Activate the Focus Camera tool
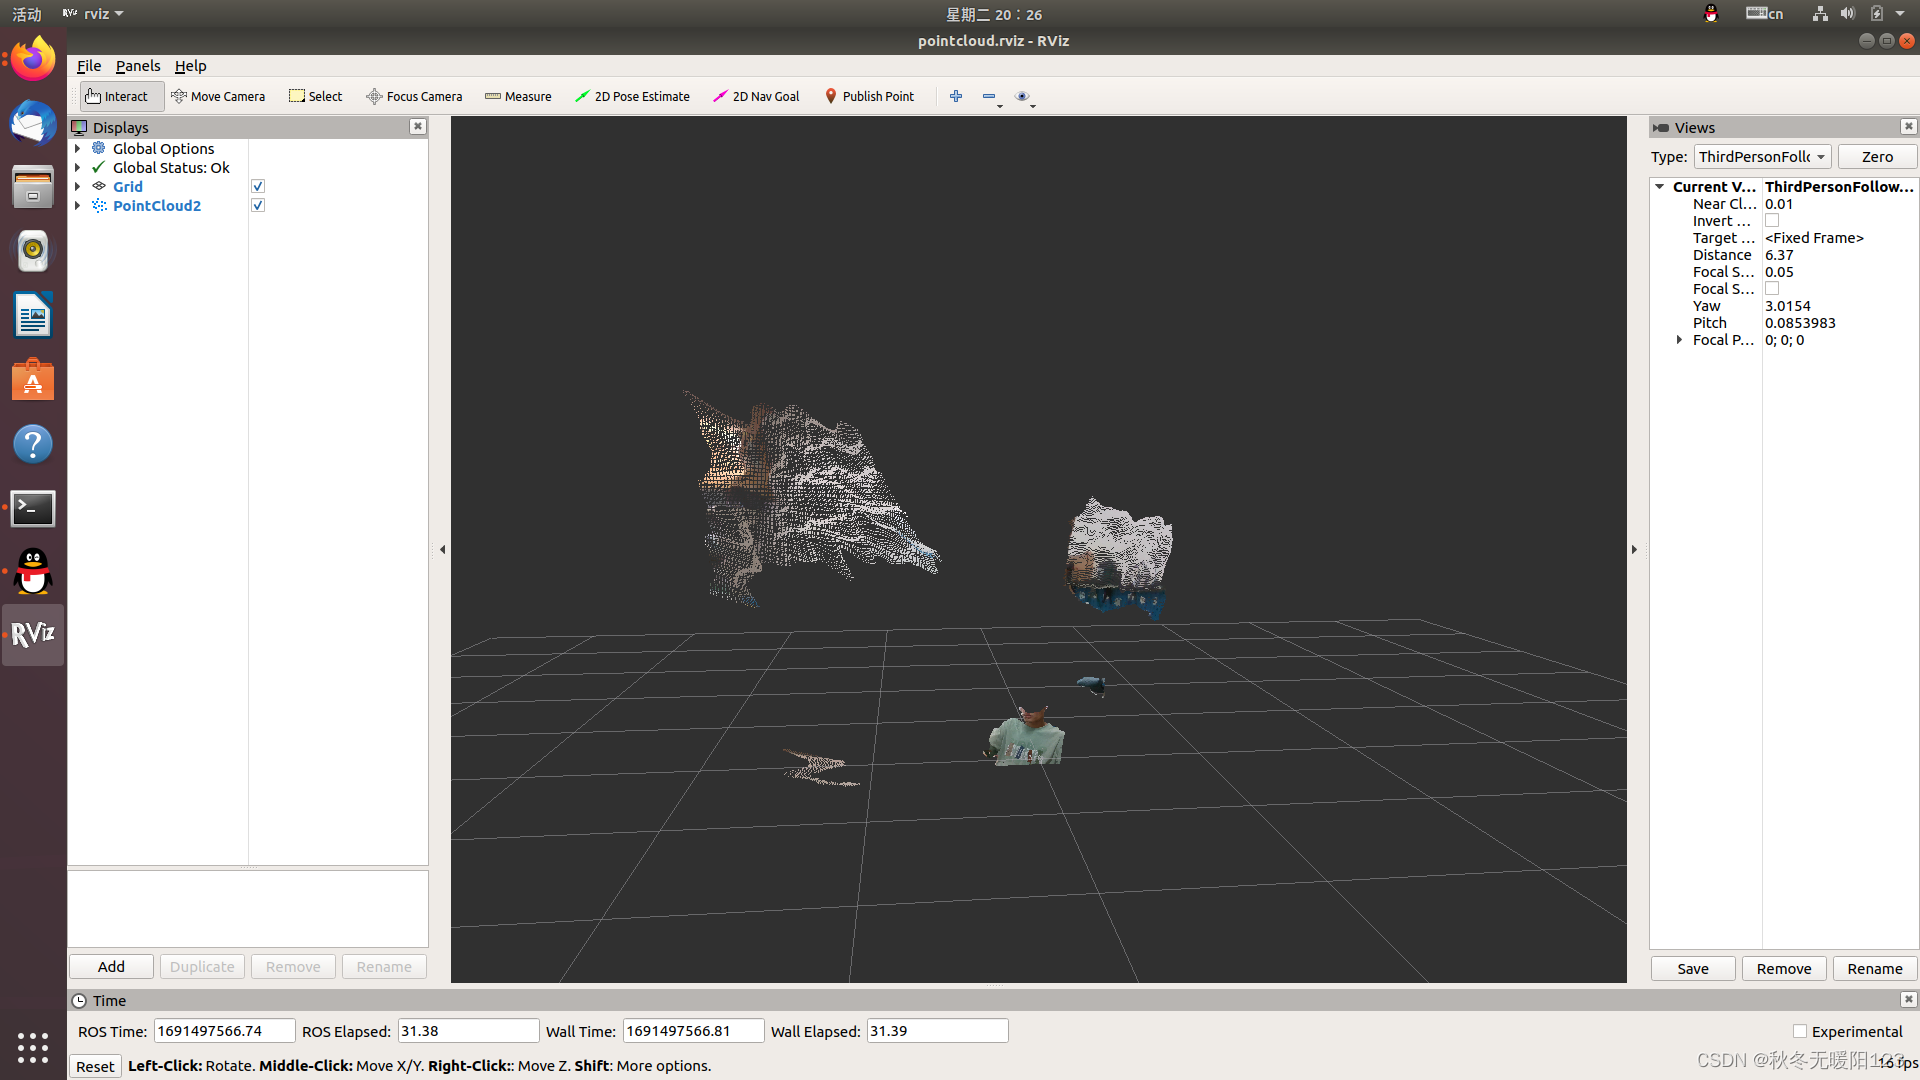Viewport: 1920px width, 1080px height. point(414,96)
